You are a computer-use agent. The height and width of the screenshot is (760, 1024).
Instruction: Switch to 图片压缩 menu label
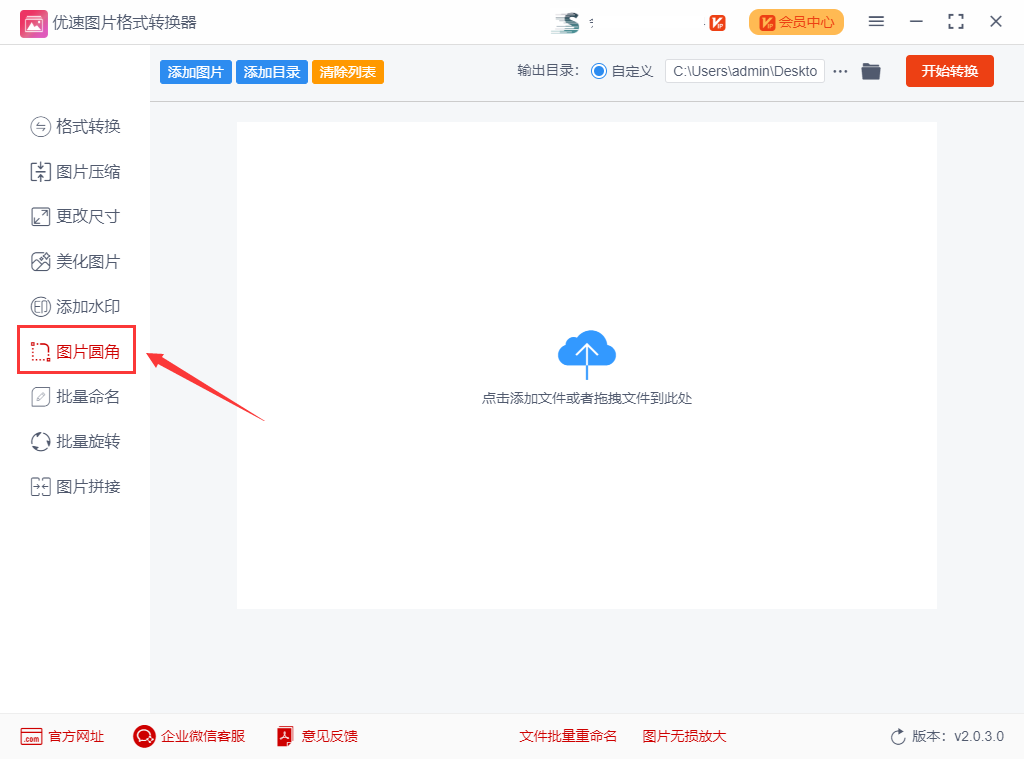[88, 172]
